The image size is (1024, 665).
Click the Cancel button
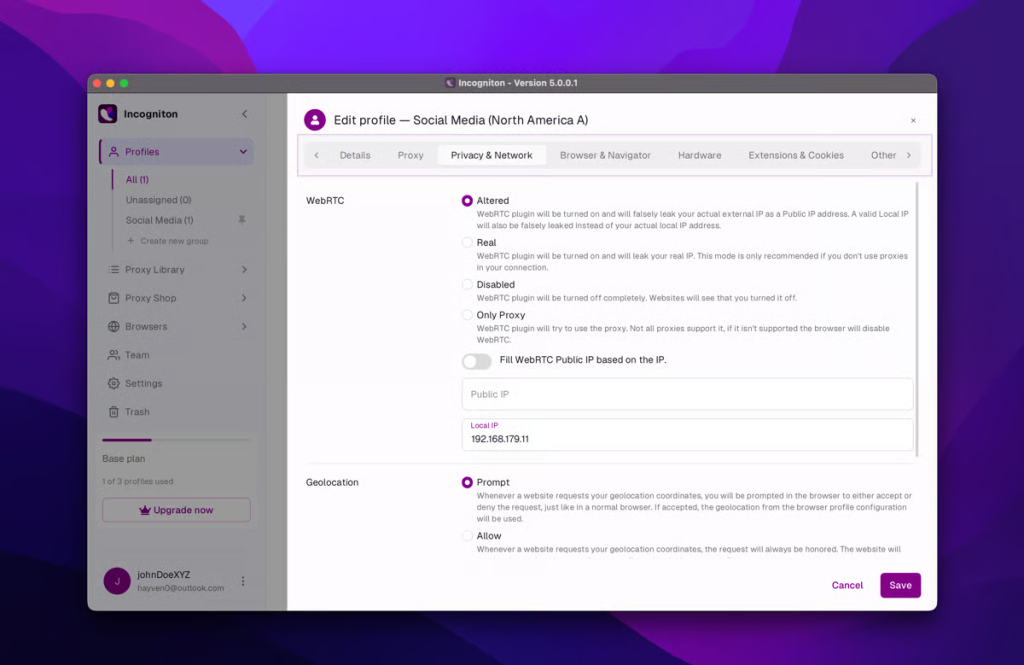(x=847, y=585)
